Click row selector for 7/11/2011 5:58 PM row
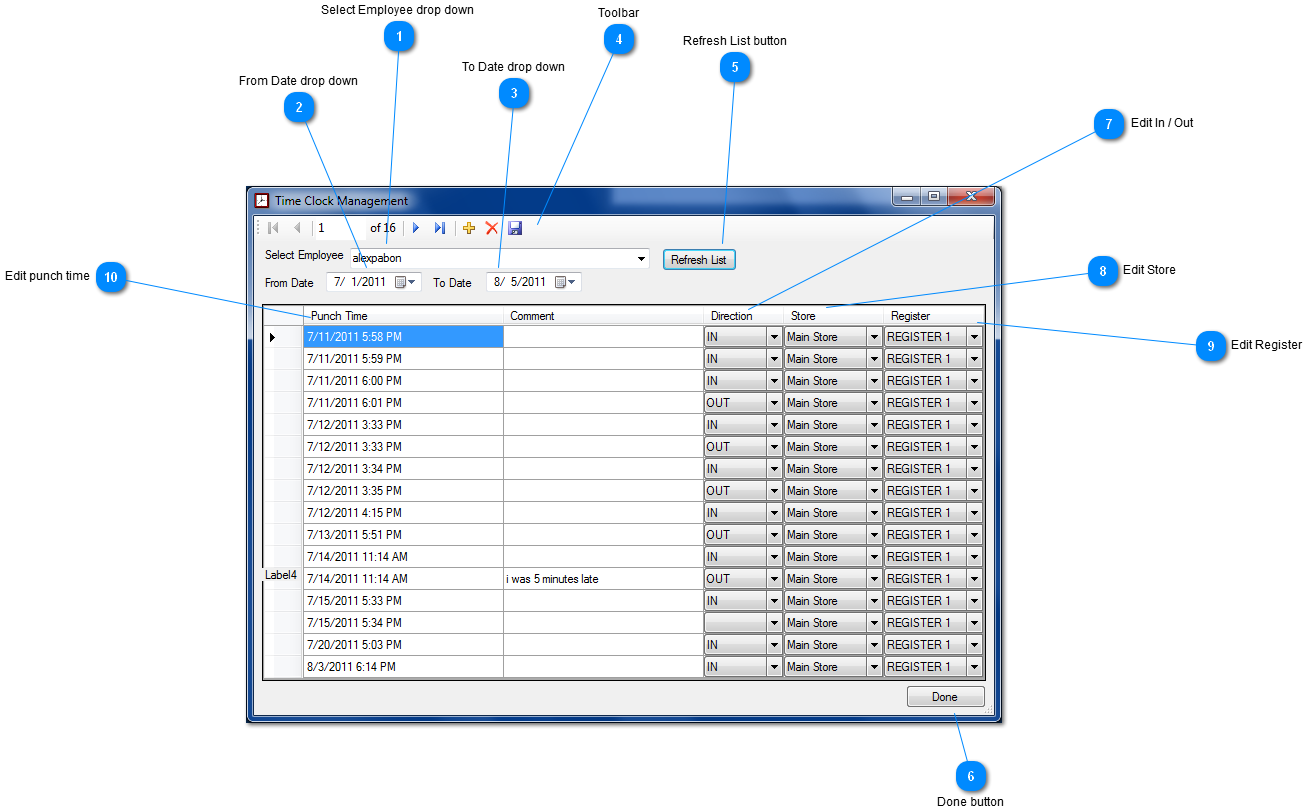 pyautogui.click(x=283, y=337)
